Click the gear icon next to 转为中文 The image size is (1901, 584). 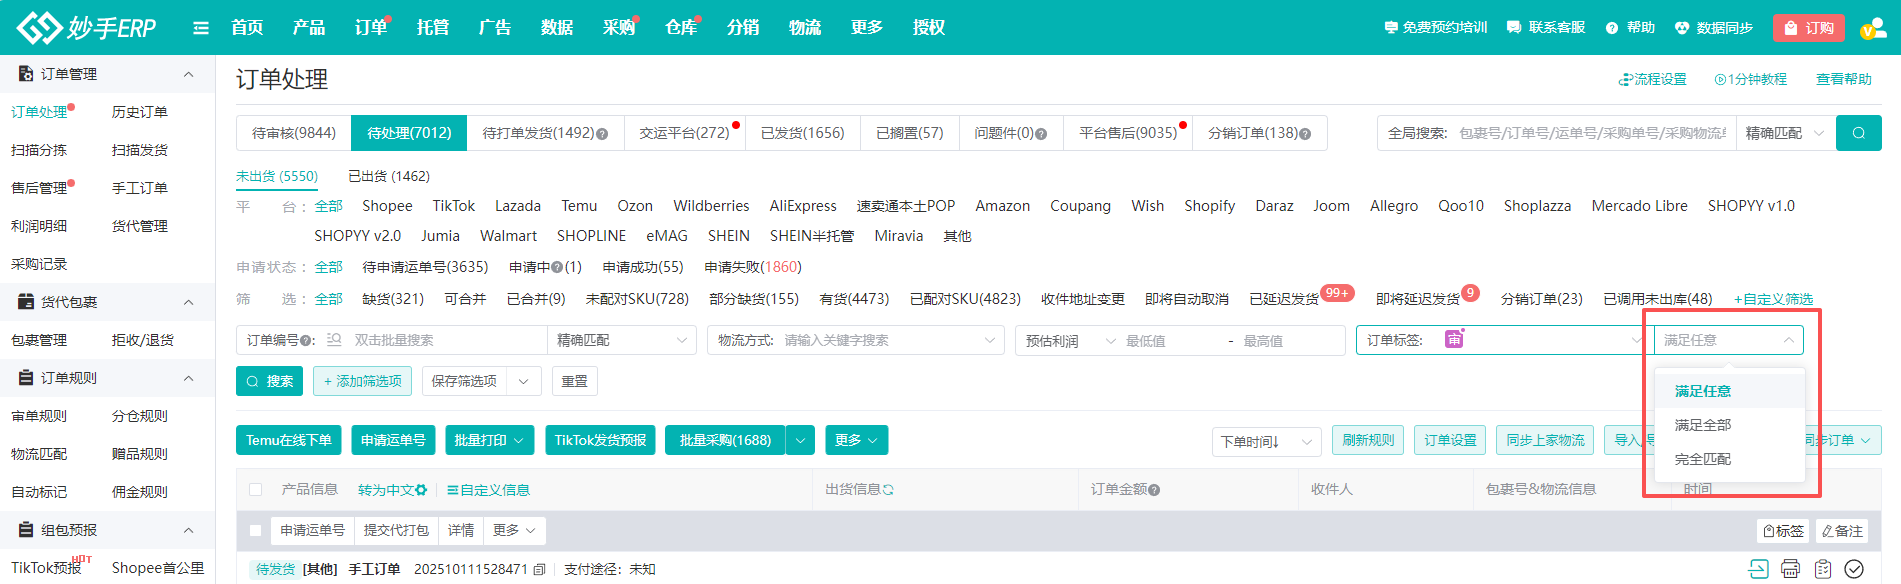click(x=421, y=490)
